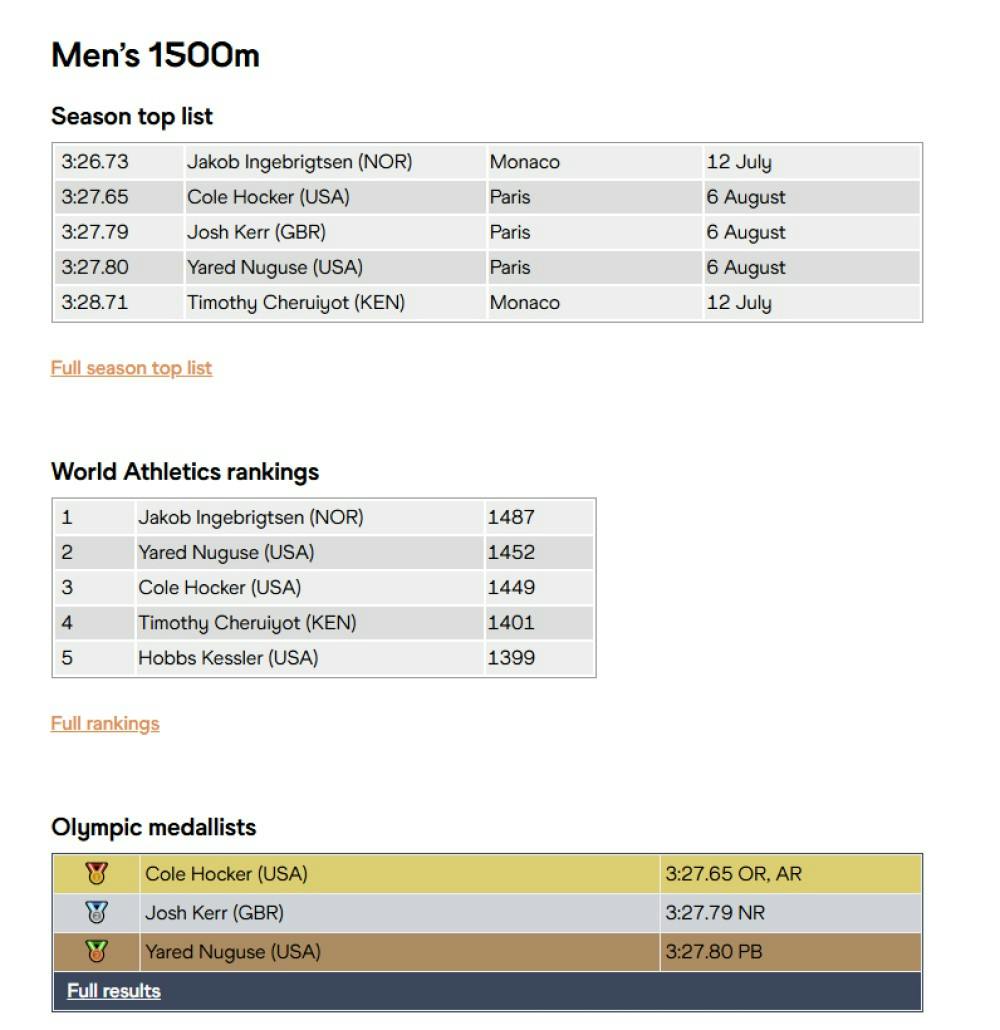Select Timothy Cheruiyot in season top list
The image size is (1000, 1030).
point(296,302)
